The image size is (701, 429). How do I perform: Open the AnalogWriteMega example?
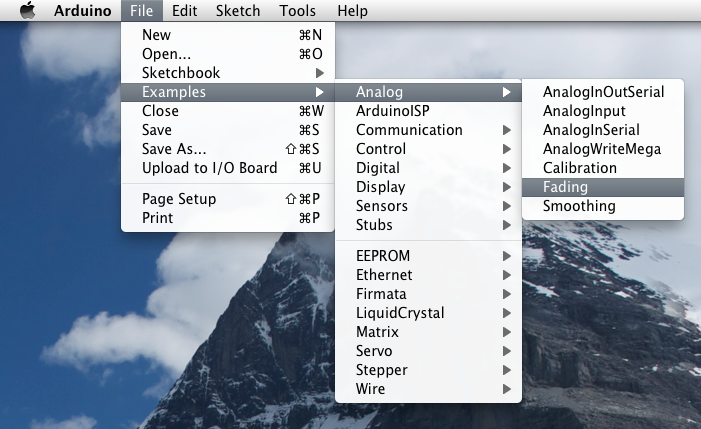click(x=603, y=149)
